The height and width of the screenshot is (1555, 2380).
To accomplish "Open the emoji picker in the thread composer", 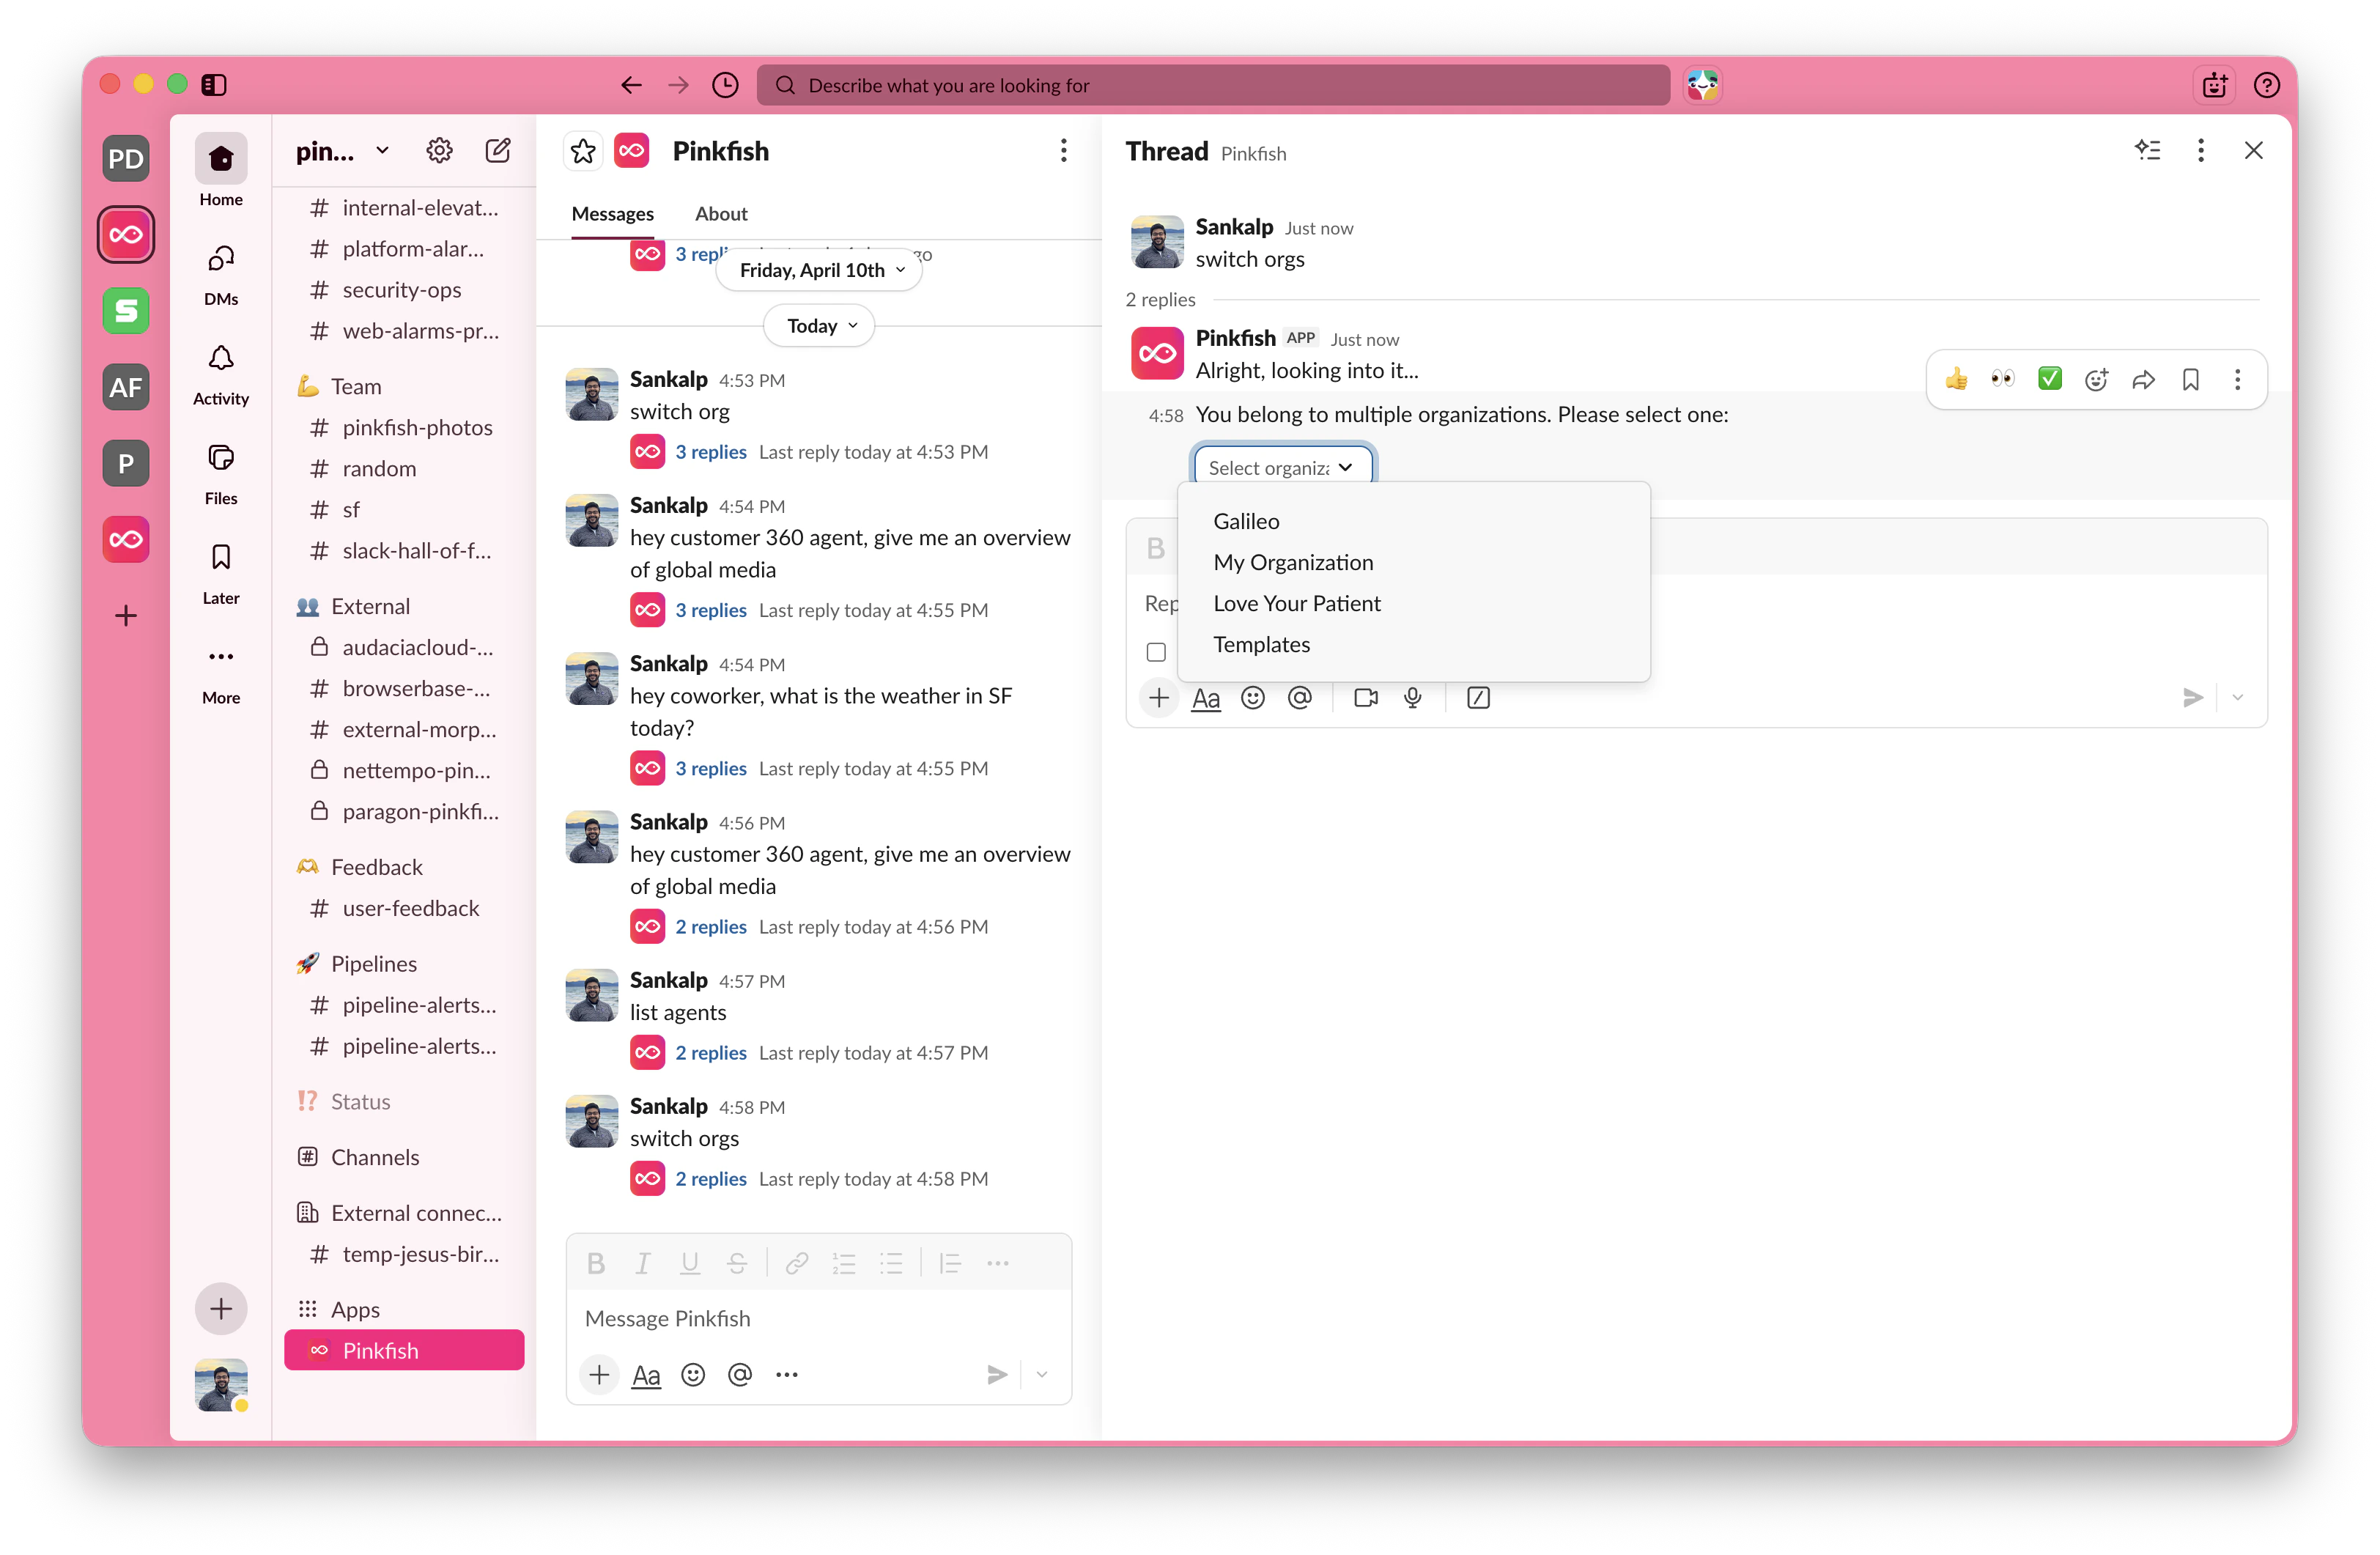I will [x=1252, y=698].
